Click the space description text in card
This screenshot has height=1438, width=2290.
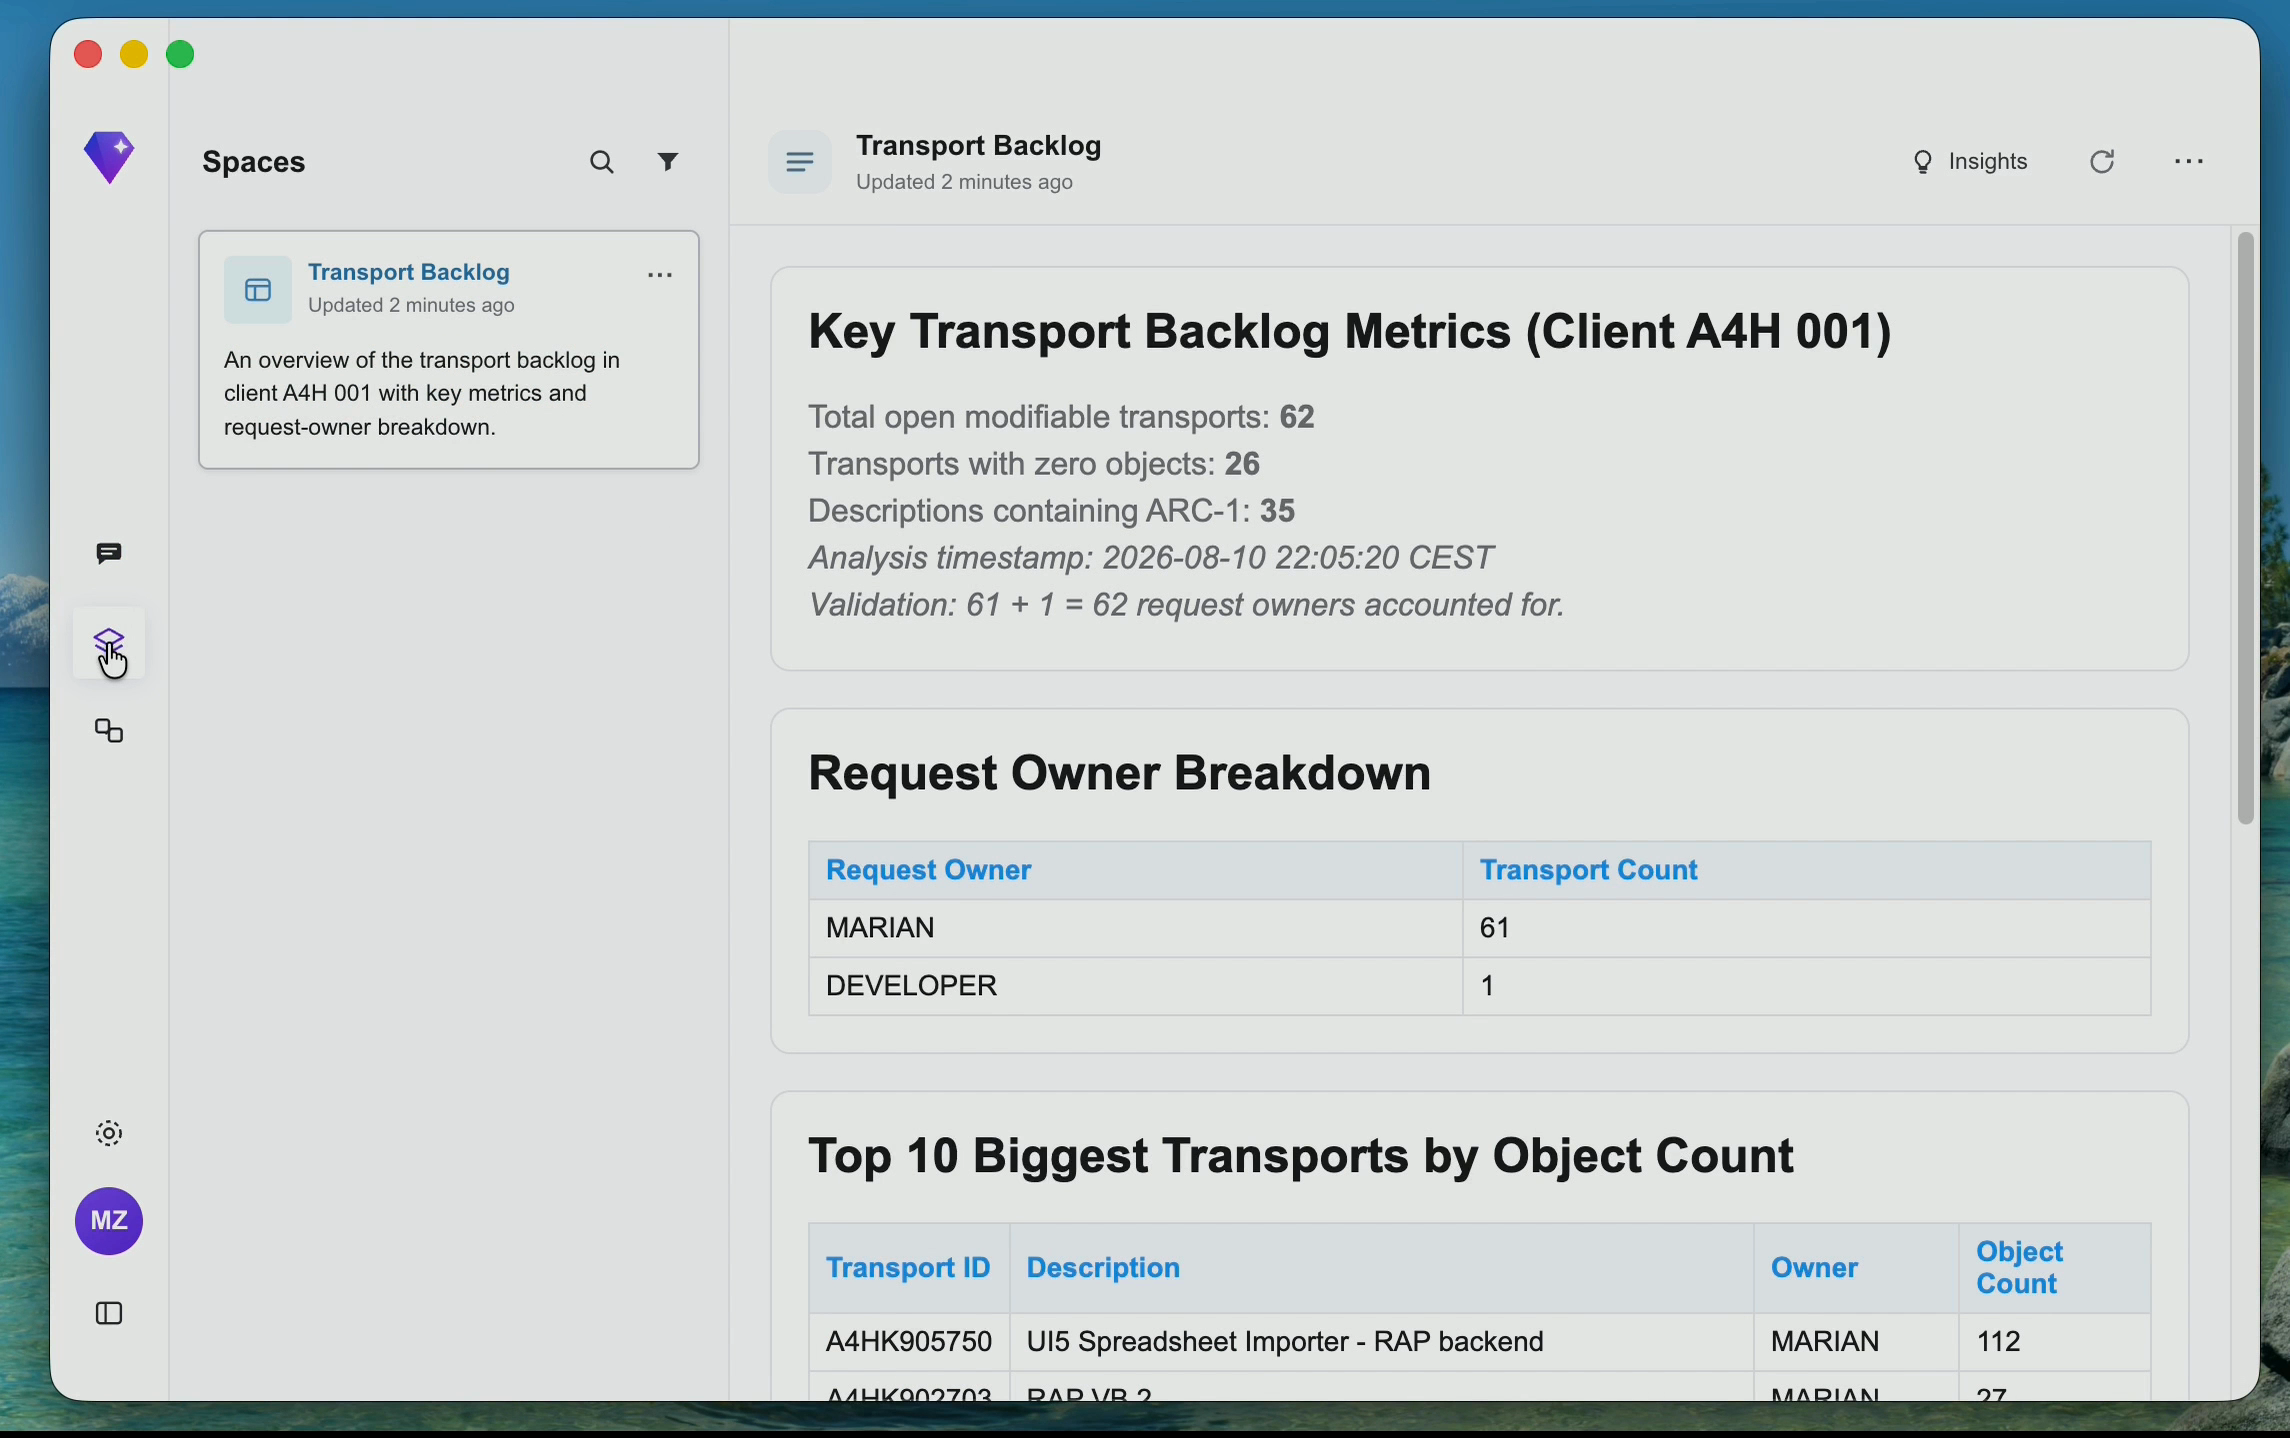pyautogui.click(x=422, y=394)
